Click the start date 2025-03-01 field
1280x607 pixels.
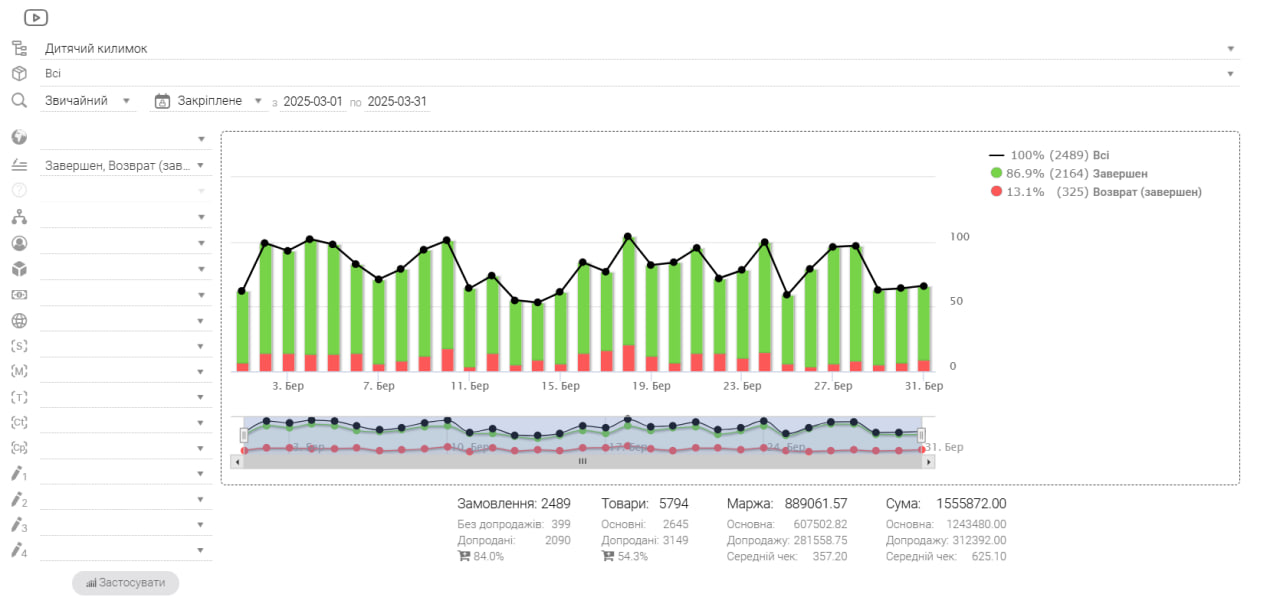click(313, 101)
